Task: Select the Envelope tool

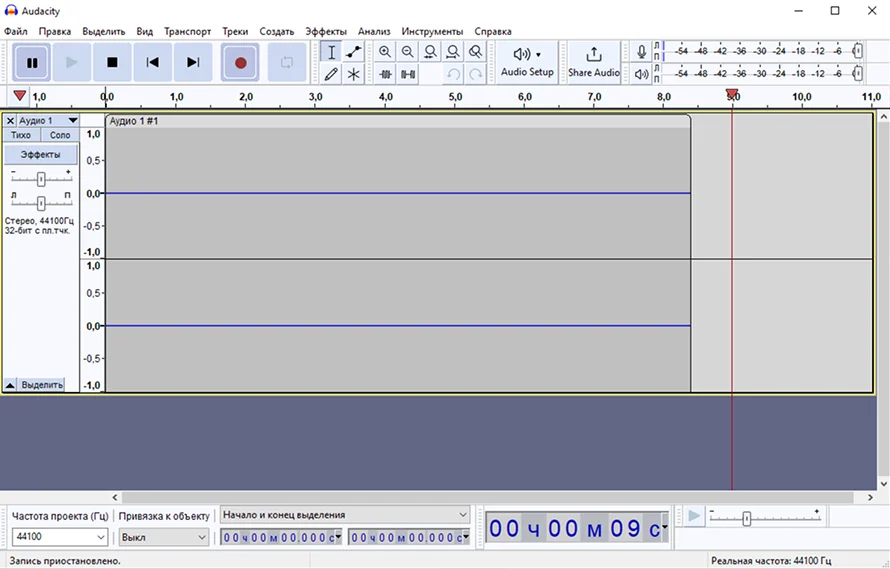Action: coord(354,52)
